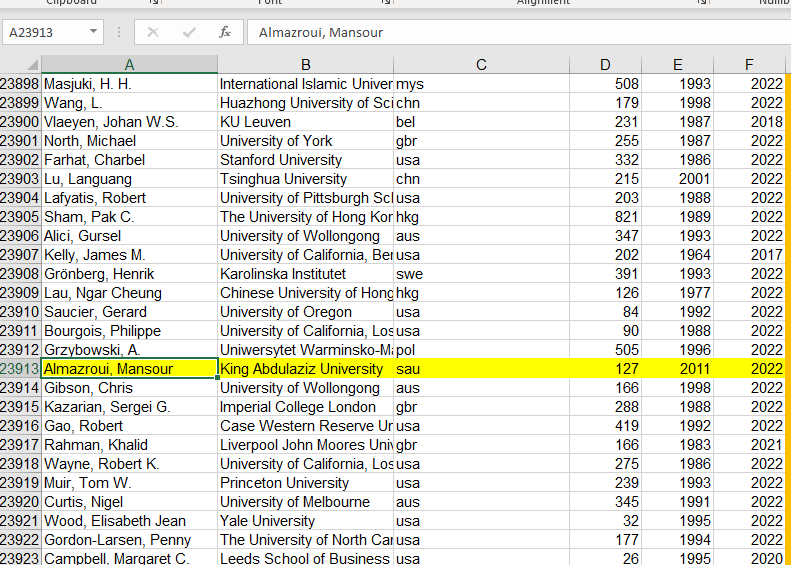Viewport: 791px width, 565px height.
Task: Click cell Wang, L.
Action: (129, 103)
